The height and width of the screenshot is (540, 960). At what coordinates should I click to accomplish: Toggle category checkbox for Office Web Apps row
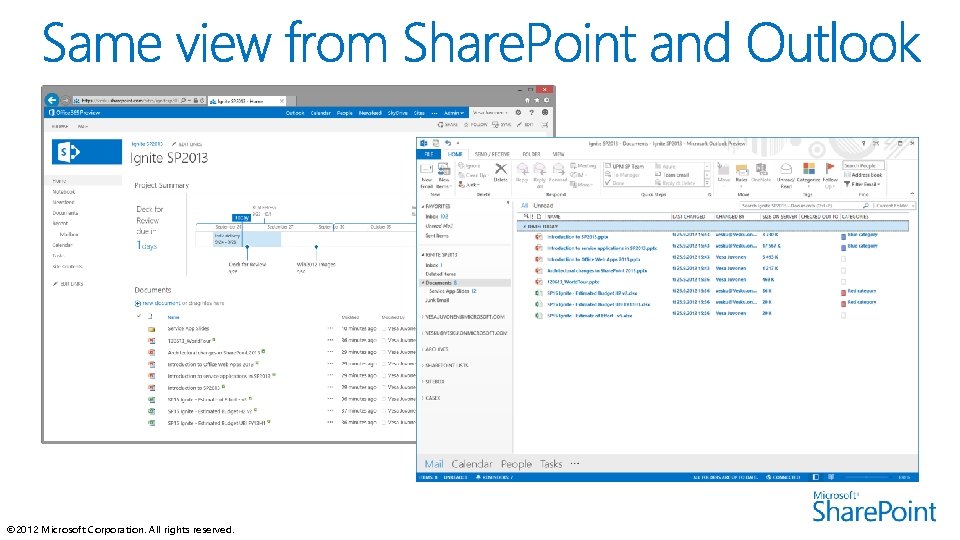point(843,259)
